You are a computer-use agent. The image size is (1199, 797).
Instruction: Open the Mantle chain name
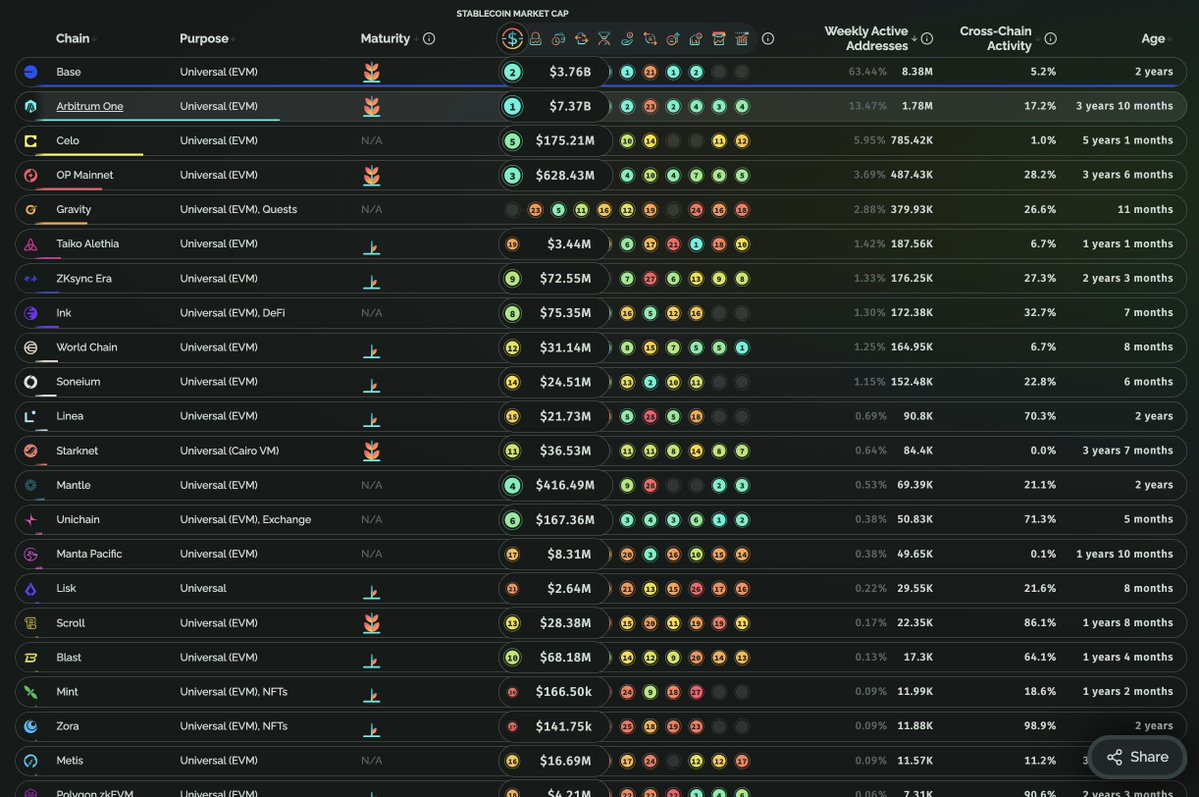[73, 485]
